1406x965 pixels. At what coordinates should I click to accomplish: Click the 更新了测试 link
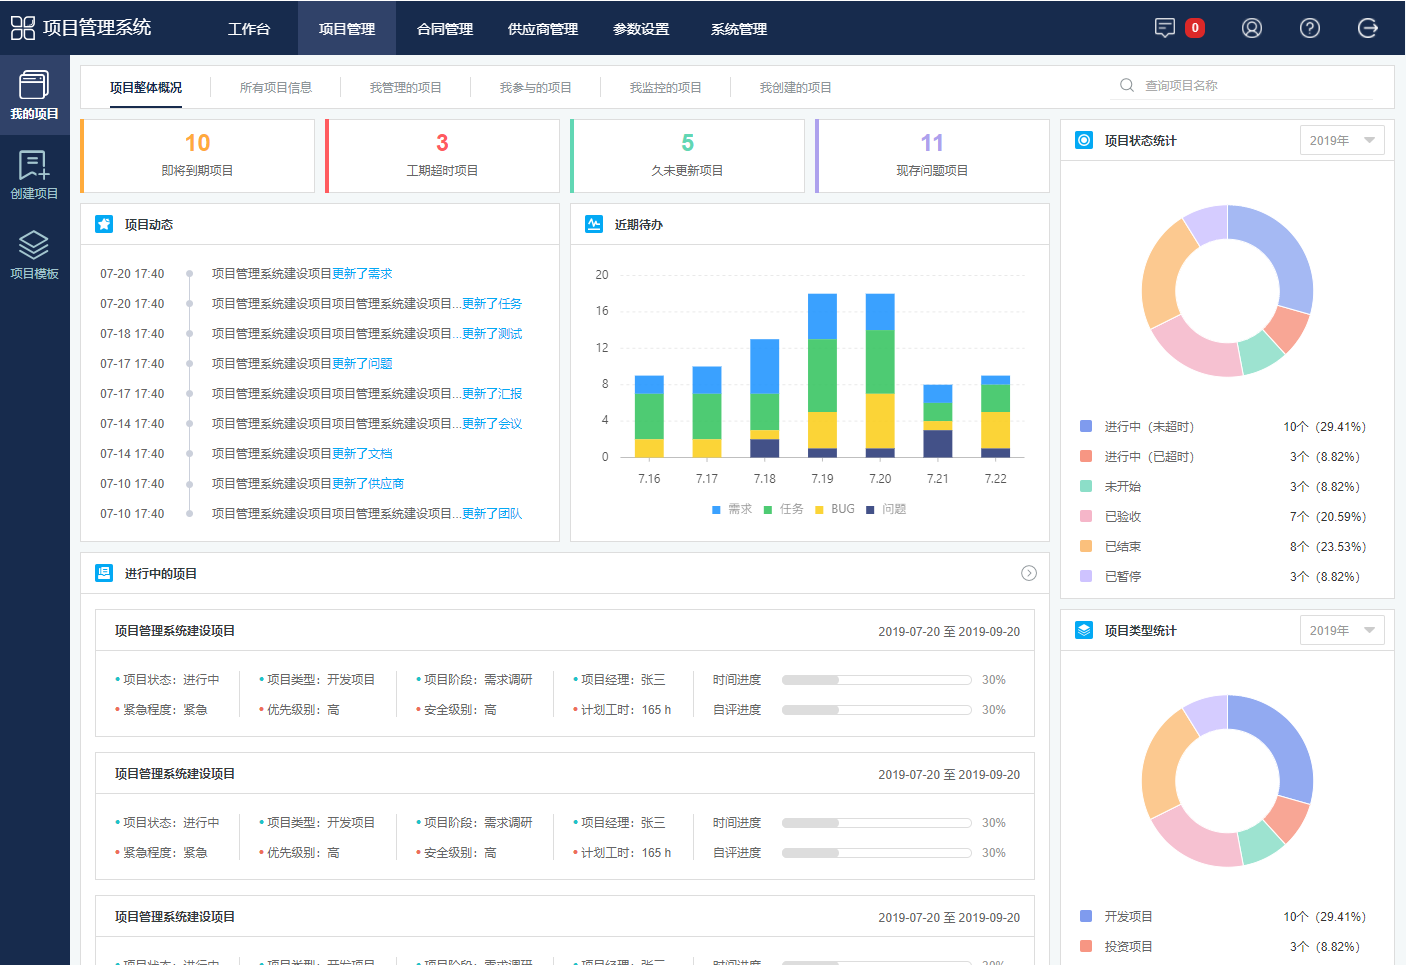coord(492,333)
